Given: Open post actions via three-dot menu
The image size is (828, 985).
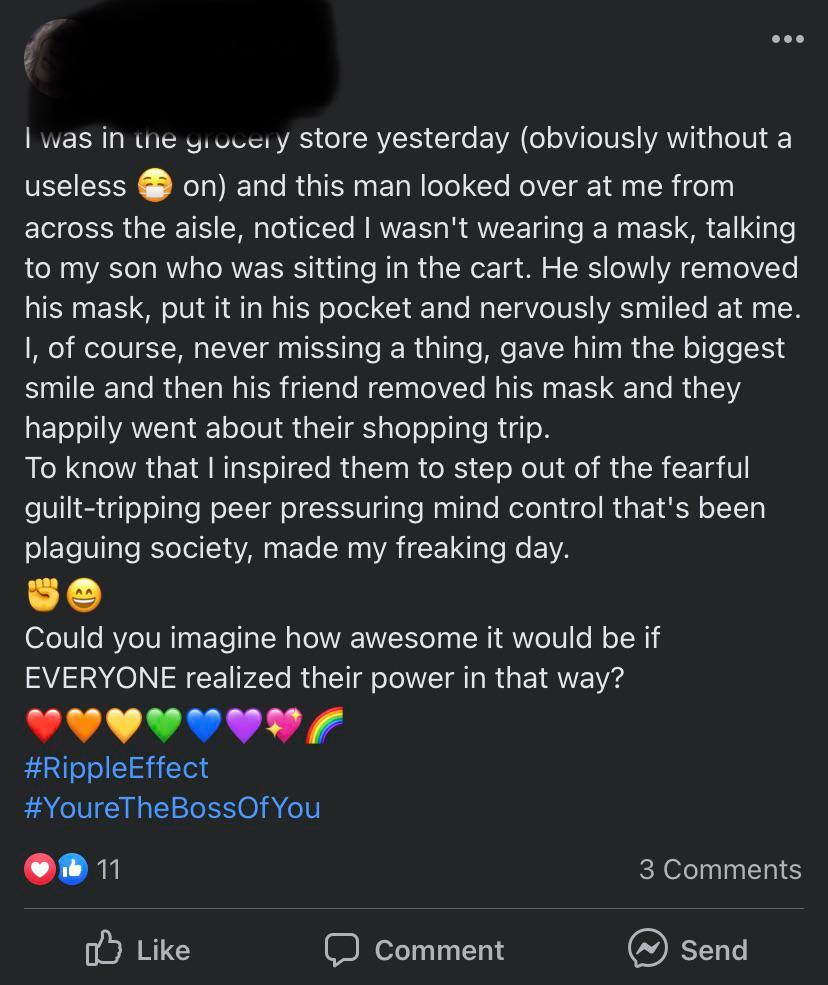Looking at the screenshot, I should pyautogui.click(x=788, y=39).
